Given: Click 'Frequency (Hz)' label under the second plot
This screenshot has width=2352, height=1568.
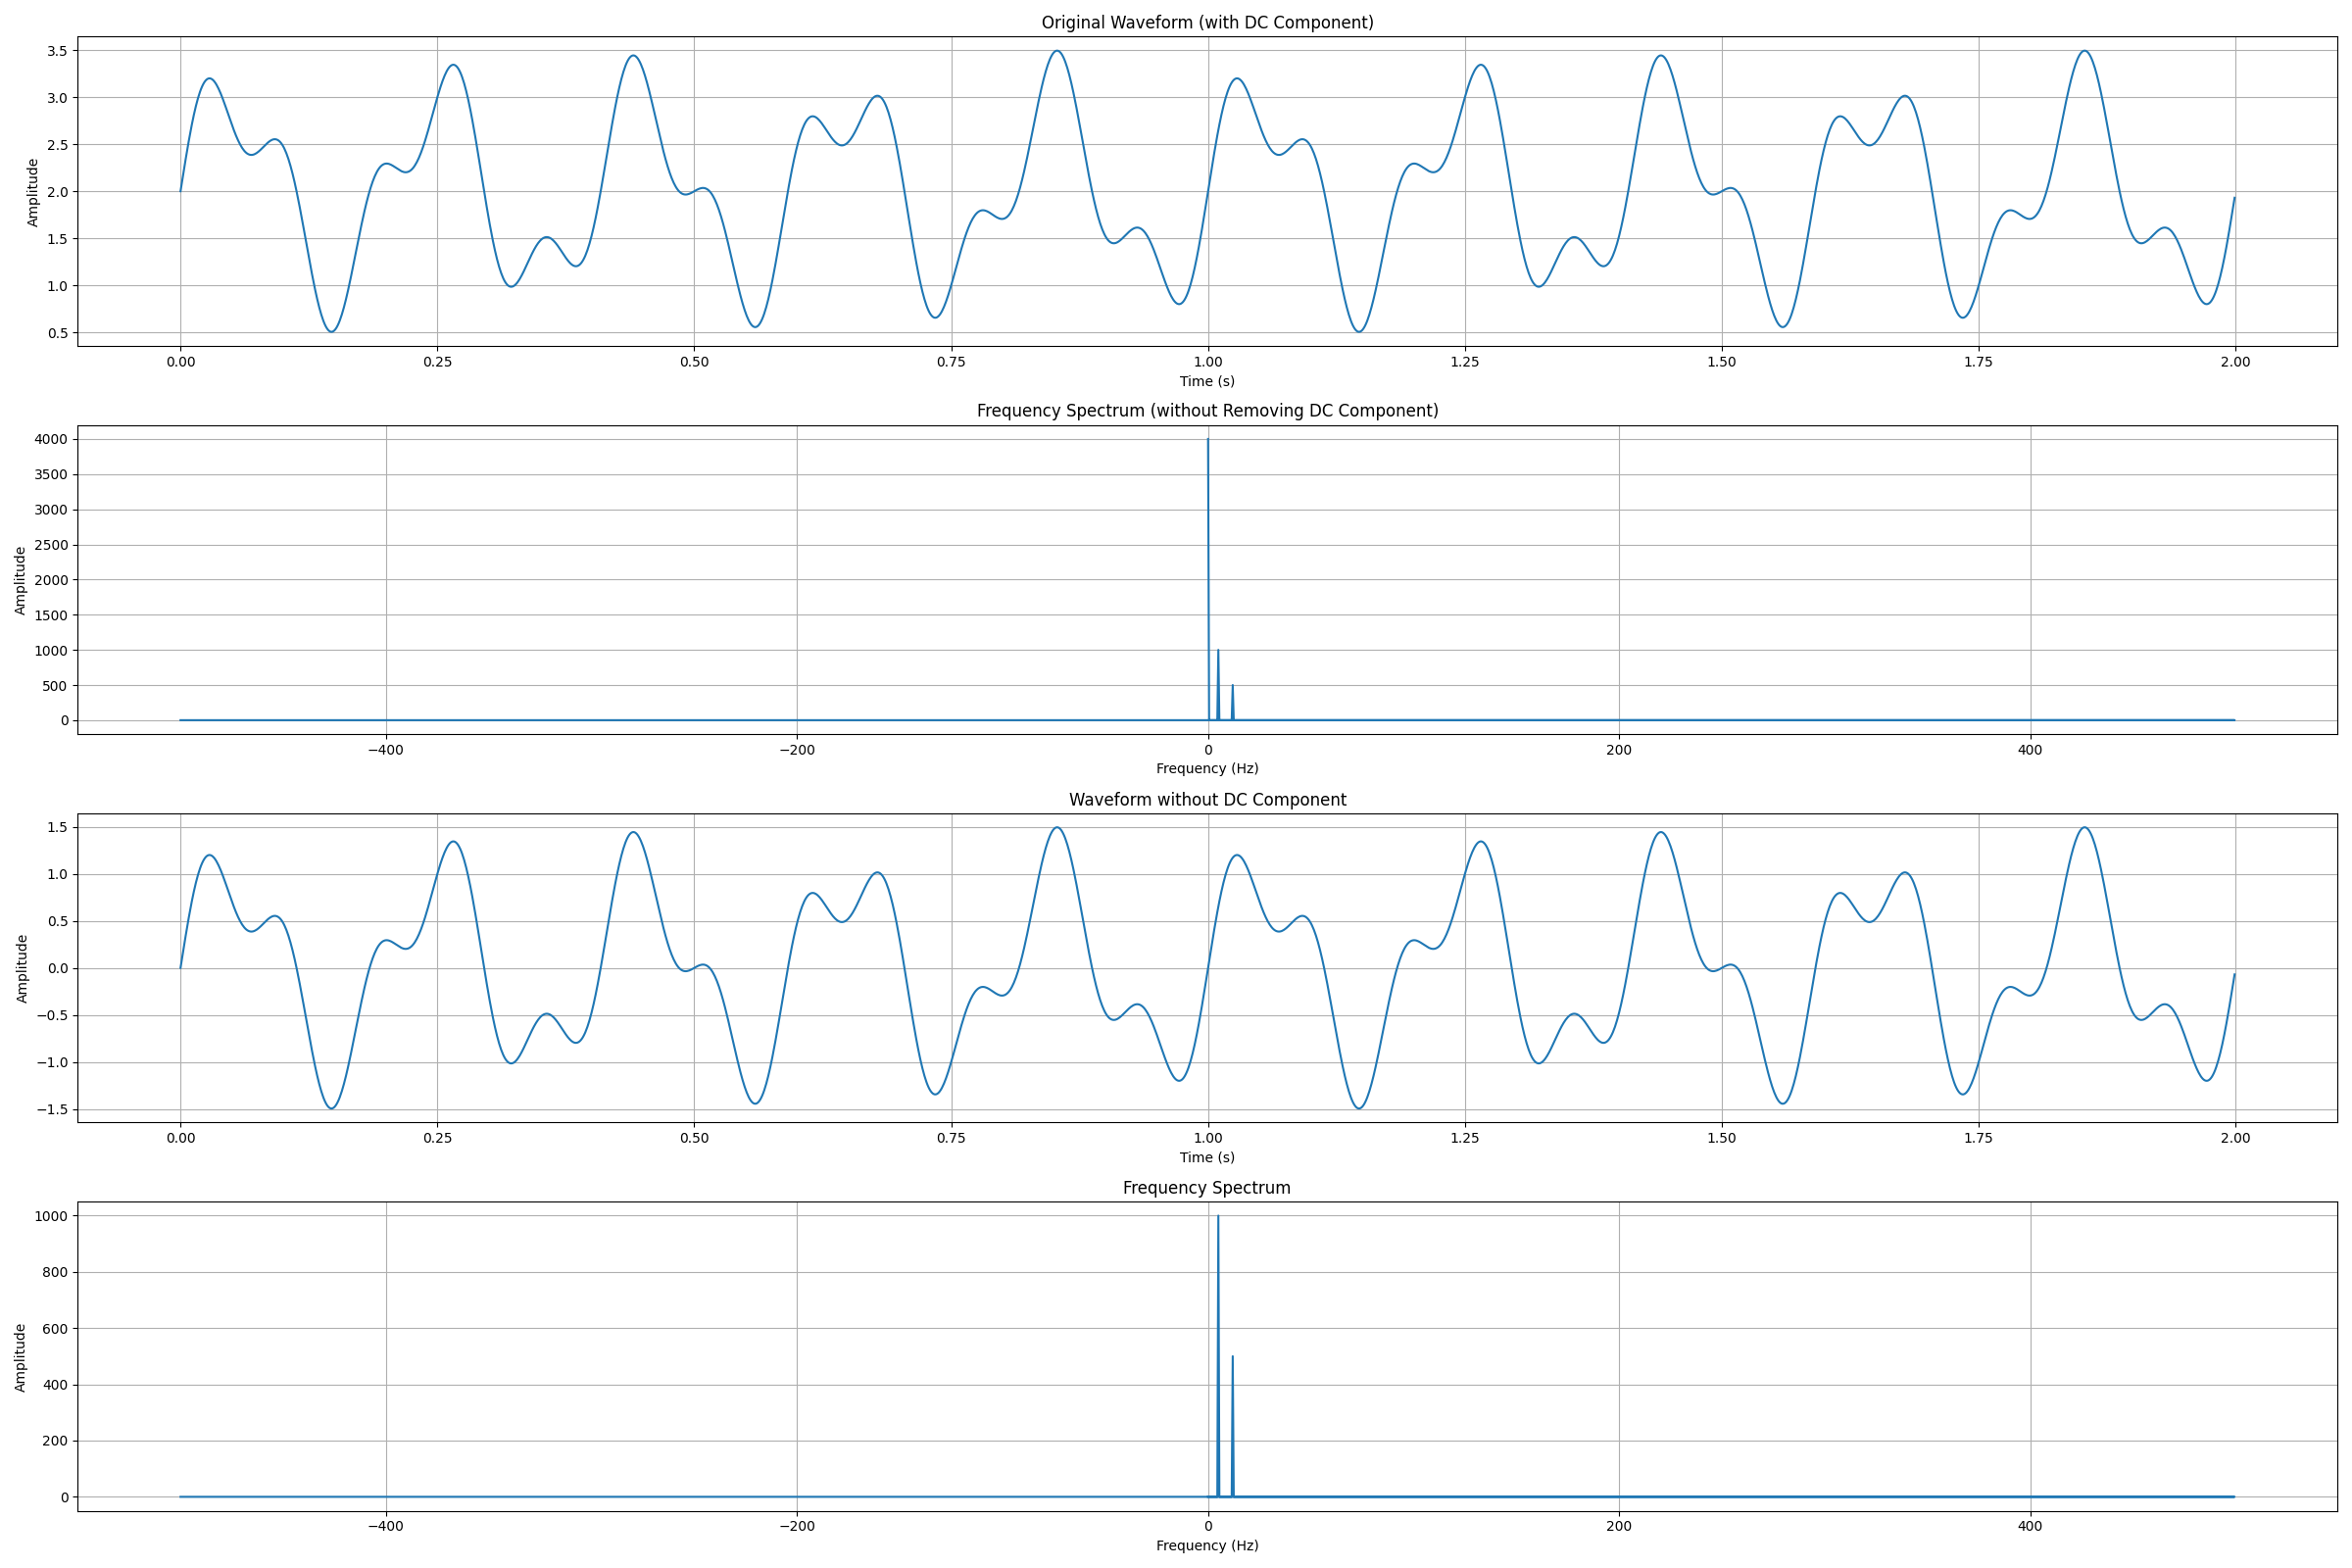Looking at the screenshot, I should [1207, 768].
